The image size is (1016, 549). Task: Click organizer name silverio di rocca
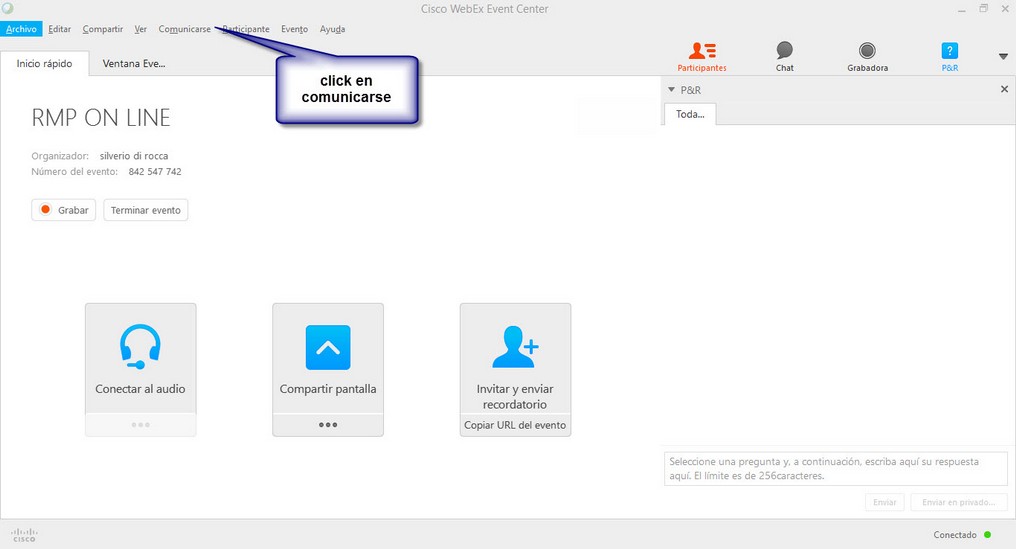133,156
